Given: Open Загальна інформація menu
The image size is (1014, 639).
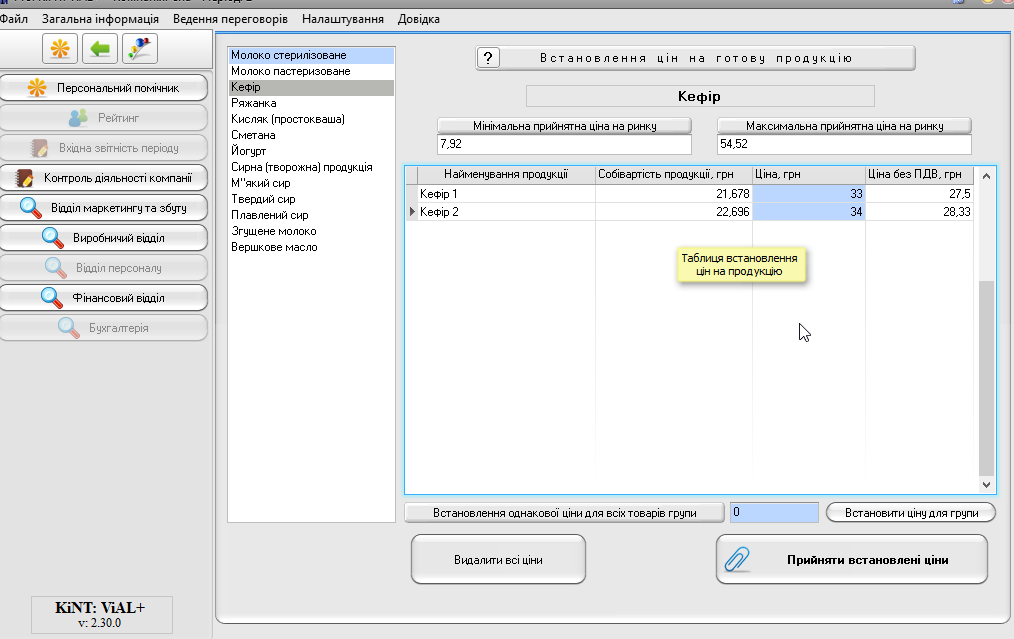Looking at the screenshot, I should (x=100, y=19).
